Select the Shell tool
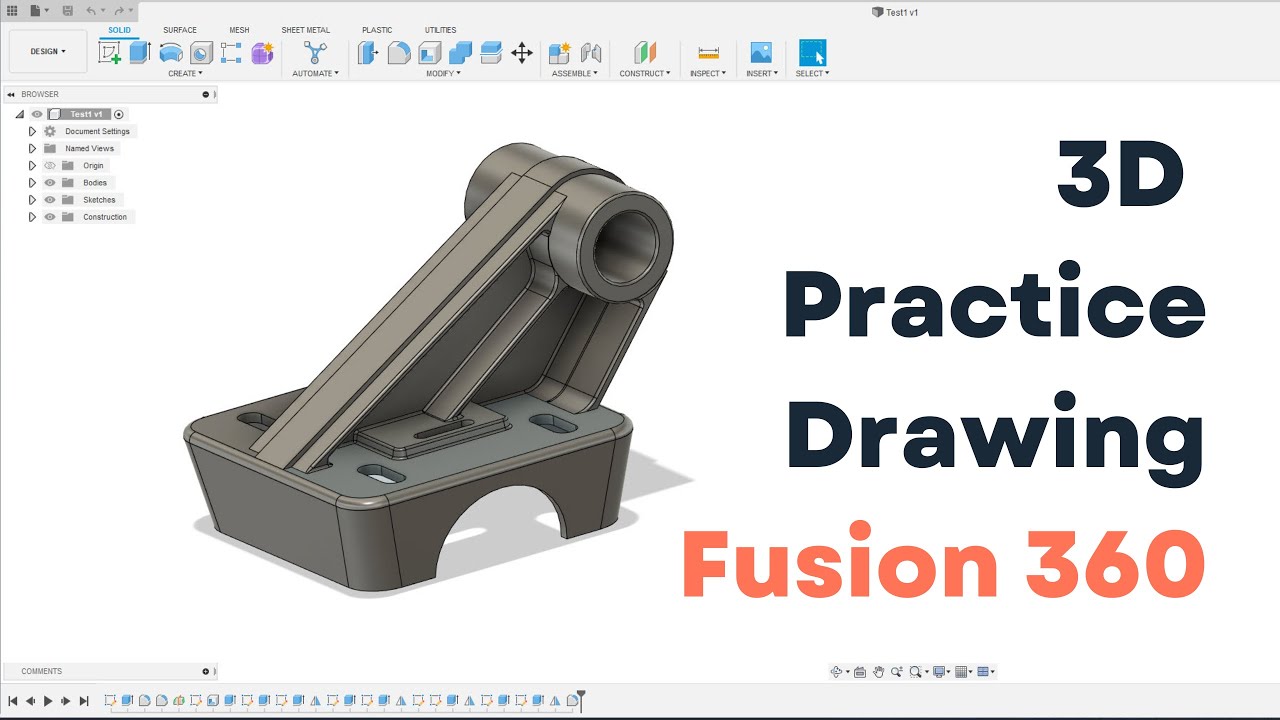 pos(430,53)
